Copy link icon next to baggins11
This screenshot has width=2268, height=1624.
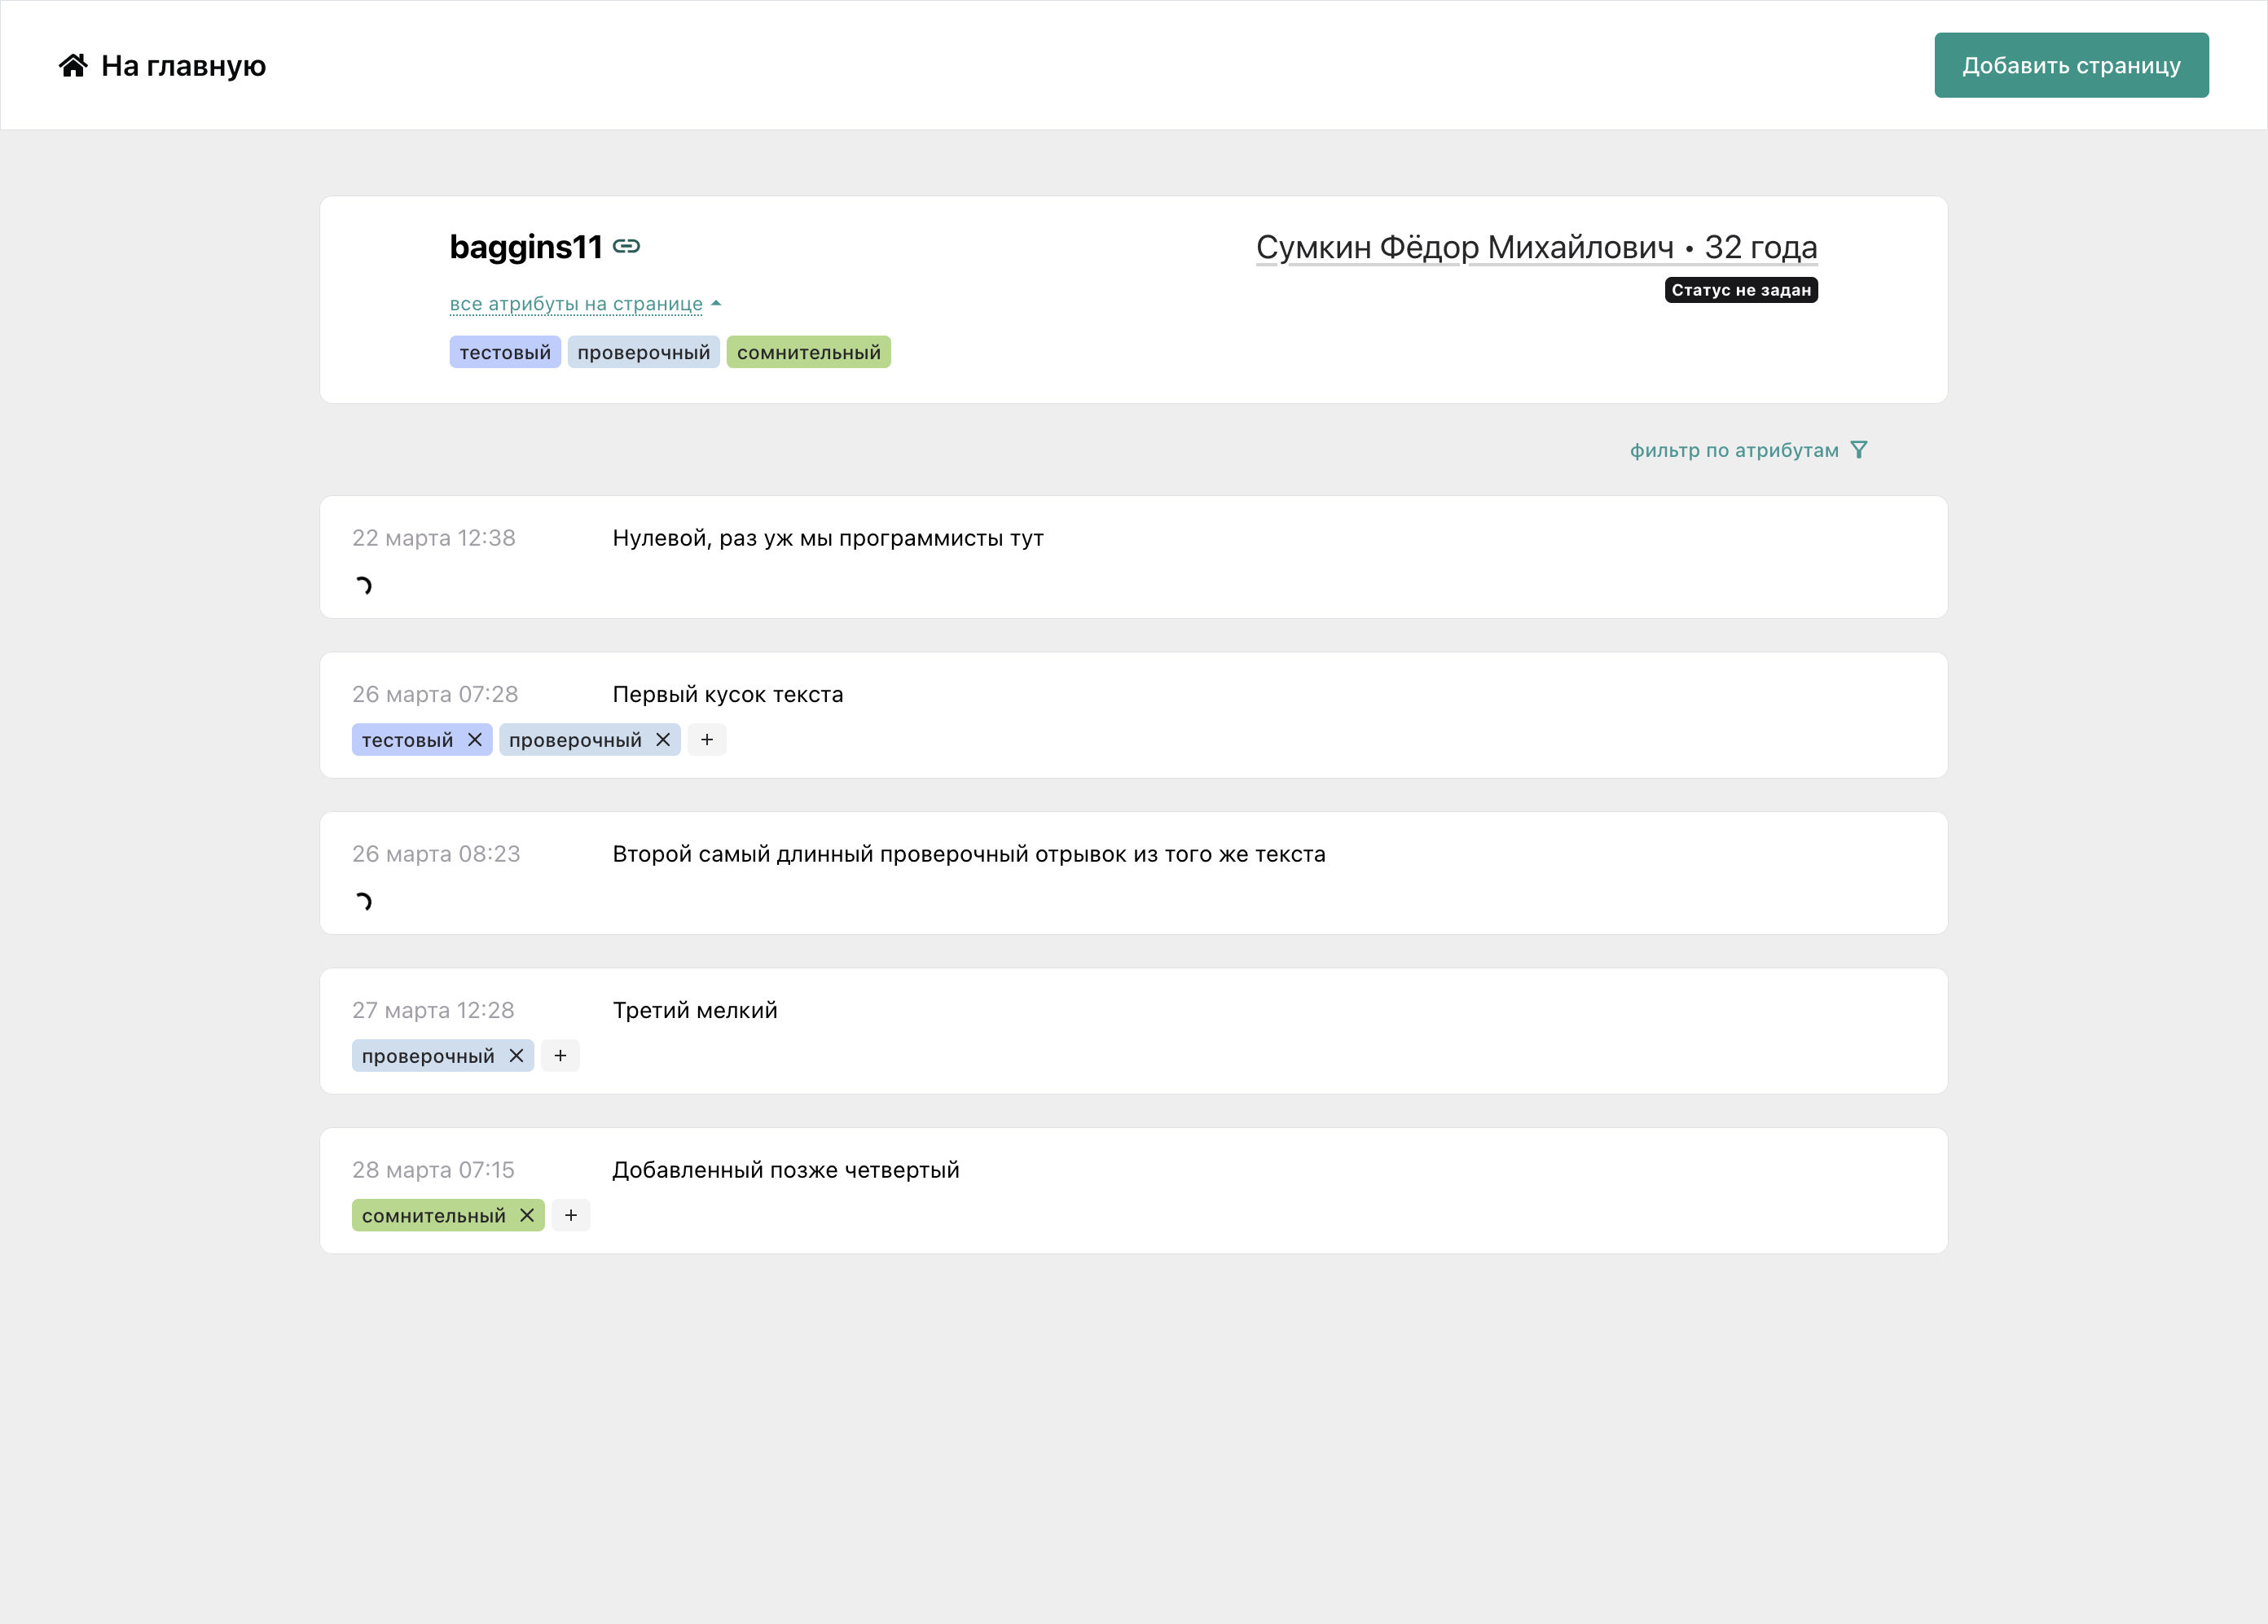coord(626,246)
